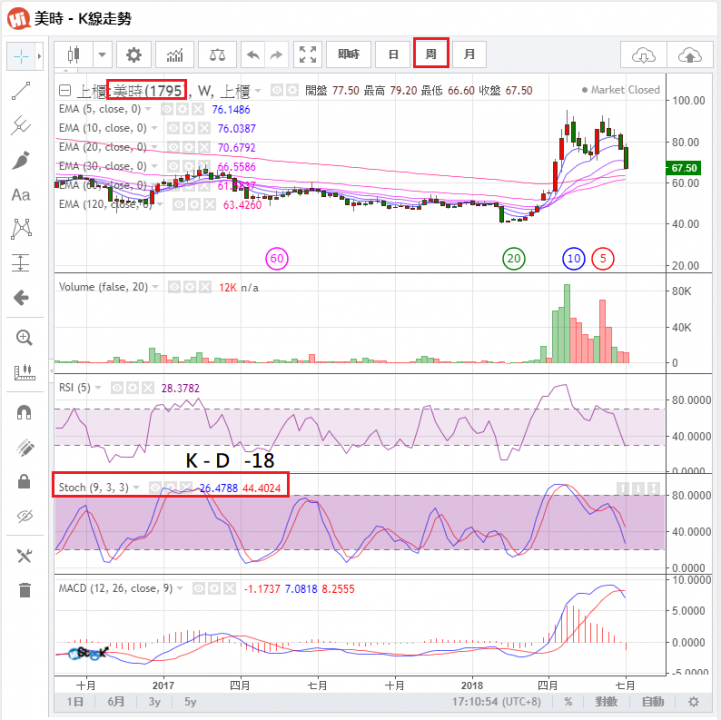Screen dimensions: 721x720
Task: Open the EMA 10 indicator dropdown
Action: (x=154, y=128)
